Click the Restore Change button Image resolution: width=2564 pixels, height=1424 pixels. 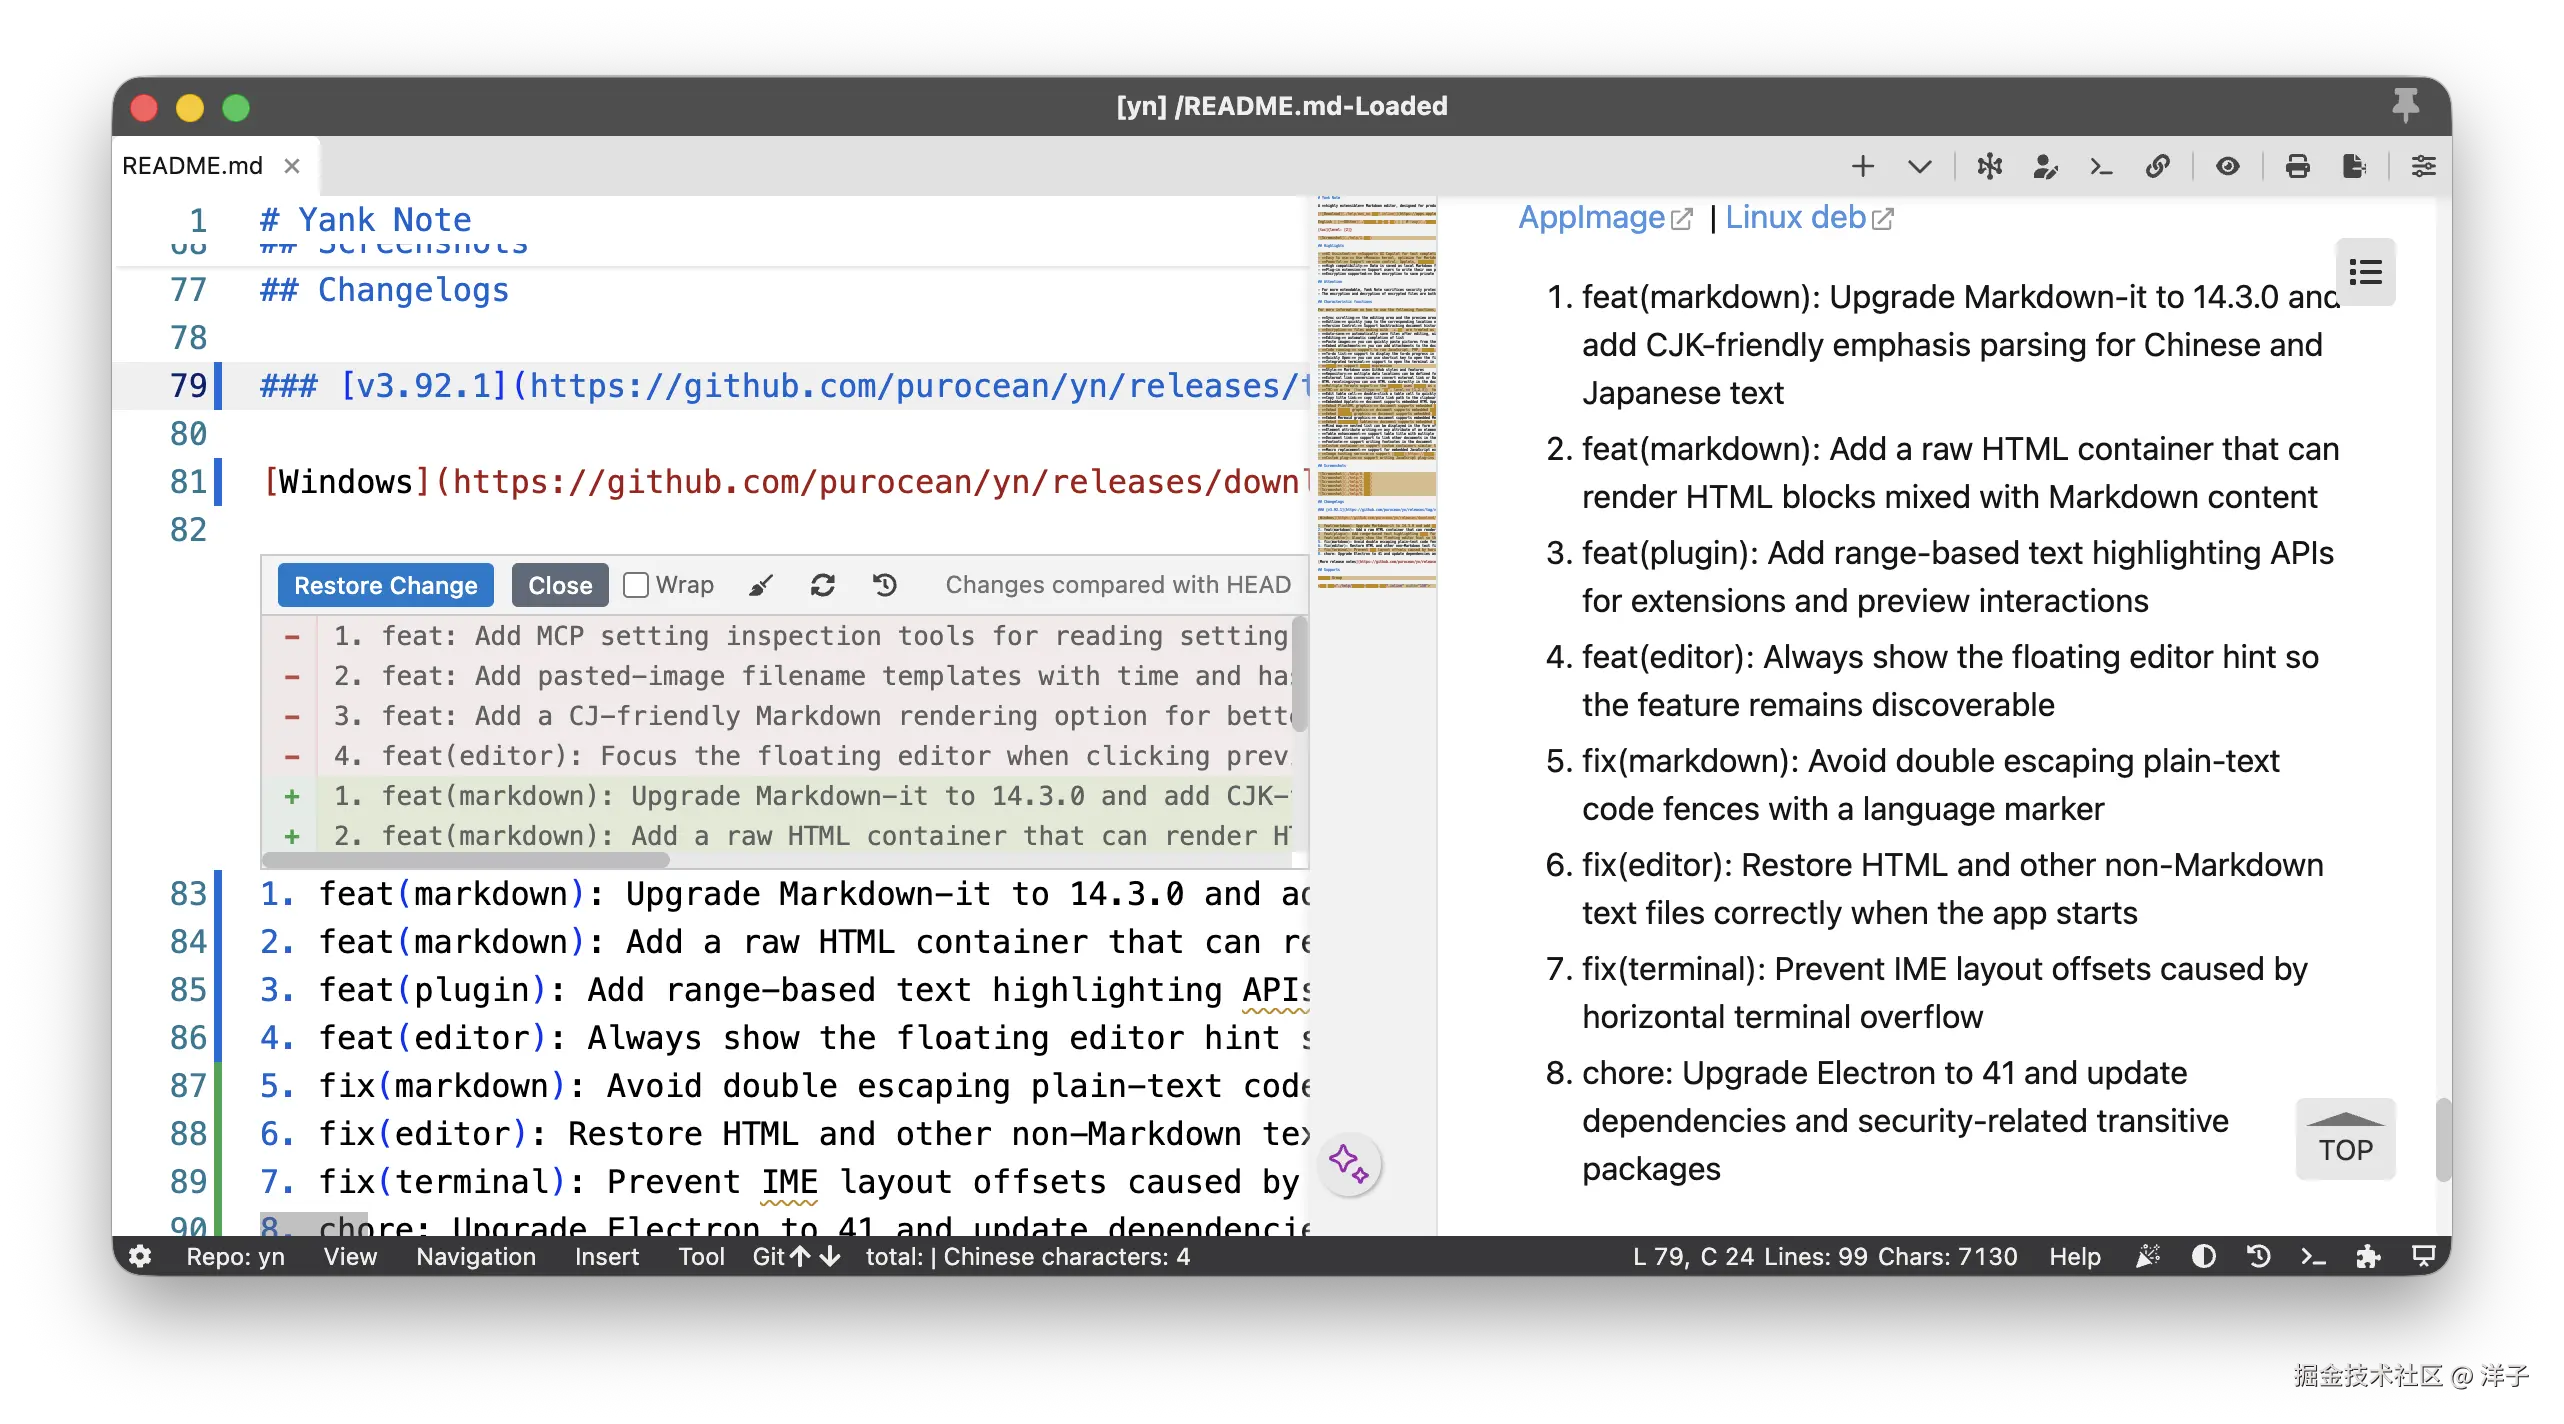coord(385,585)
